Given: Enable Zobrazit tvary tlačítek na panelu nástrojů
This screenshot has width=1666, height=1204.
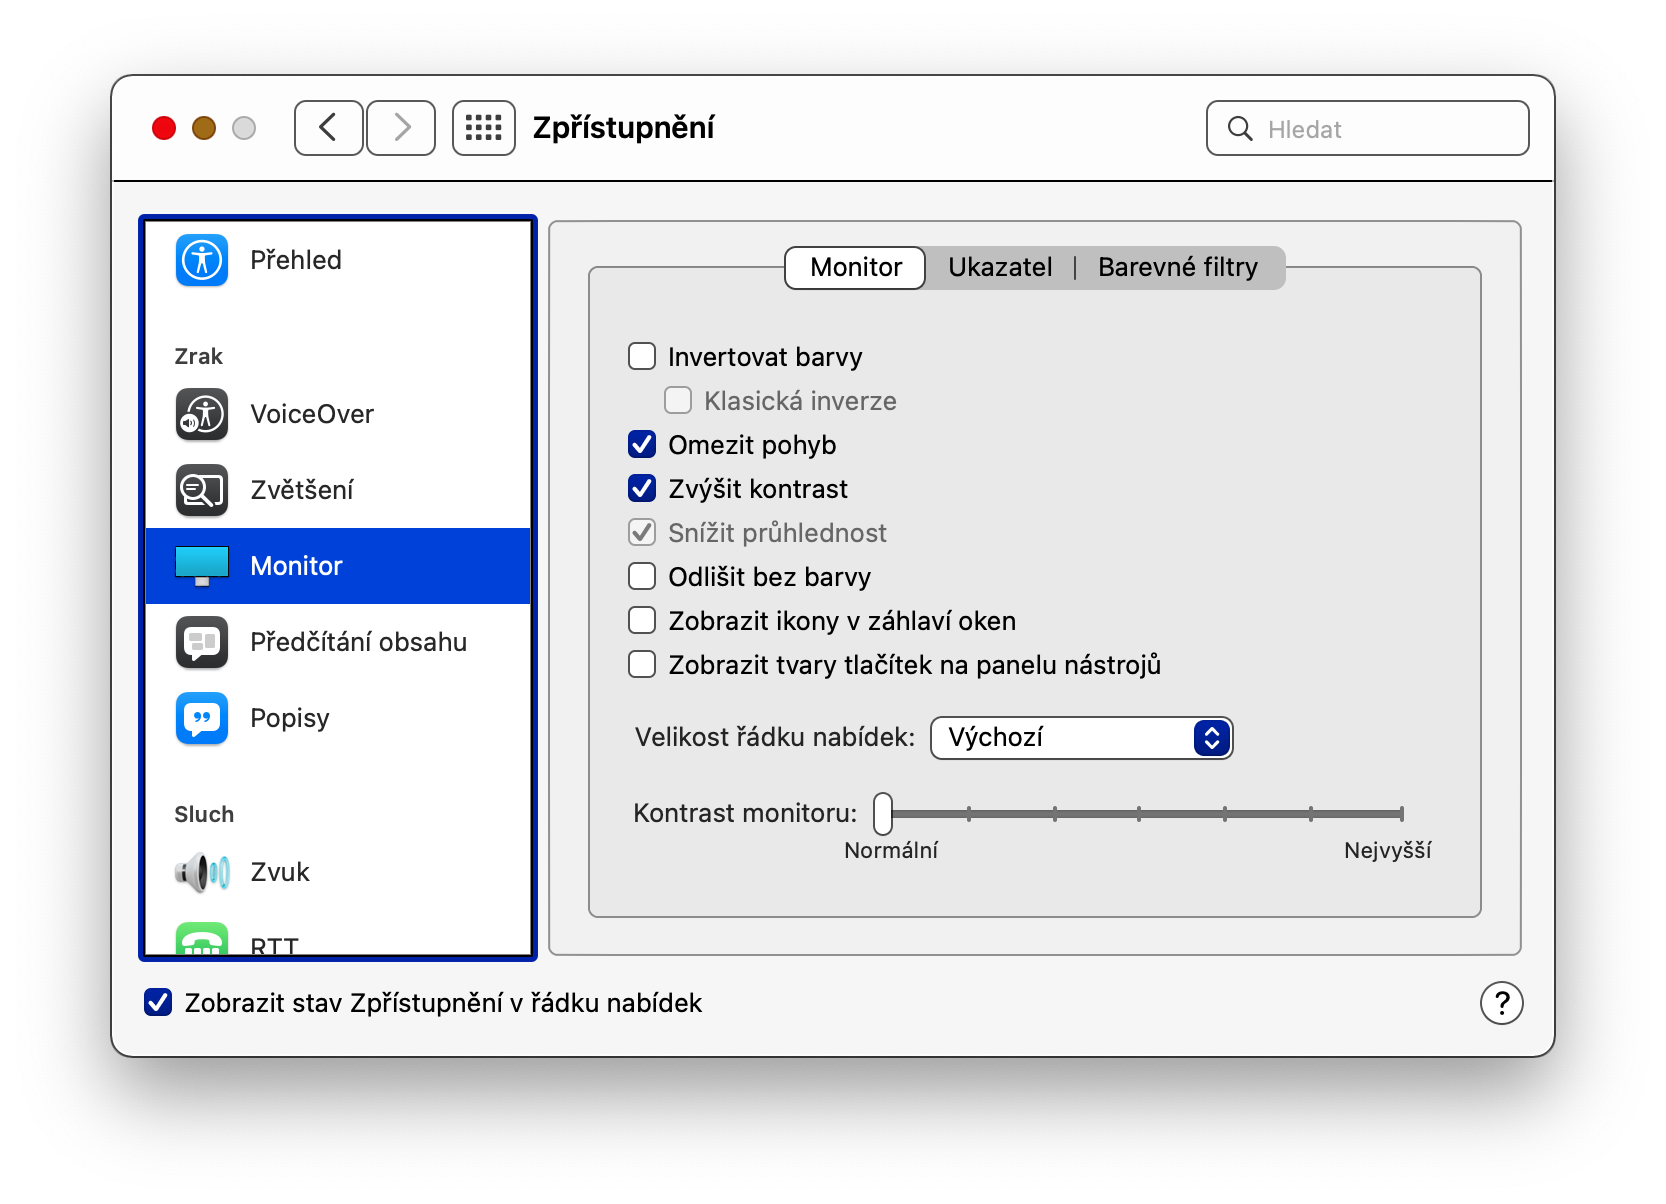Looking at the screenshot, I should [642, 664].
